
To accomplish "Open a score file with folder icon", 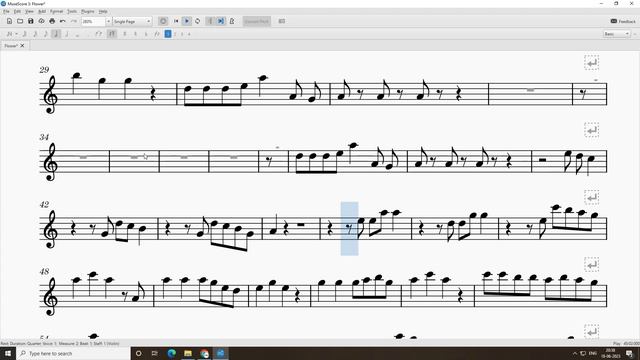I will [x=20, y=21].
